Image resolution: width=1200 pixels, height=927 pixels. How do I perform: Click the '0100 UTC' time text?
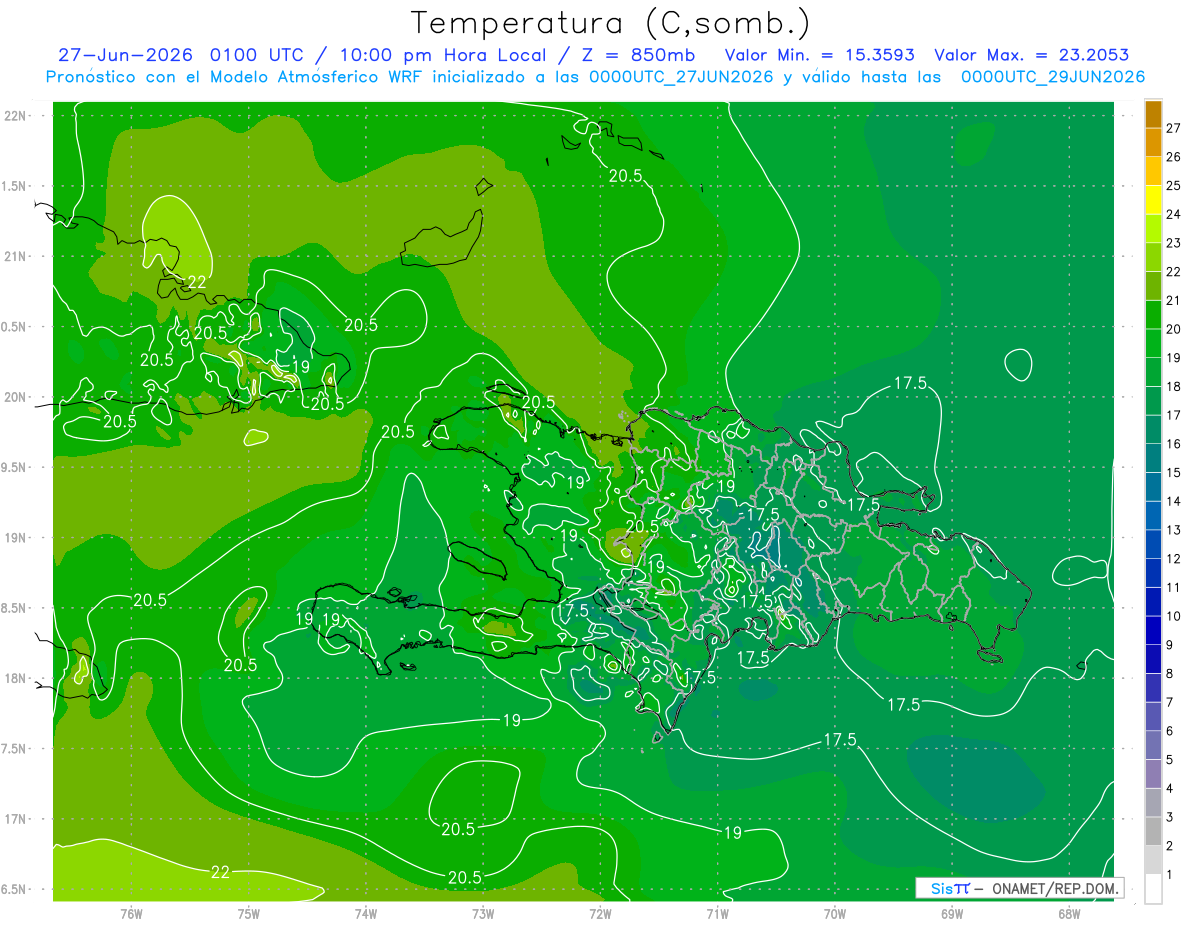pyautogui.click(x=258, y=55)
